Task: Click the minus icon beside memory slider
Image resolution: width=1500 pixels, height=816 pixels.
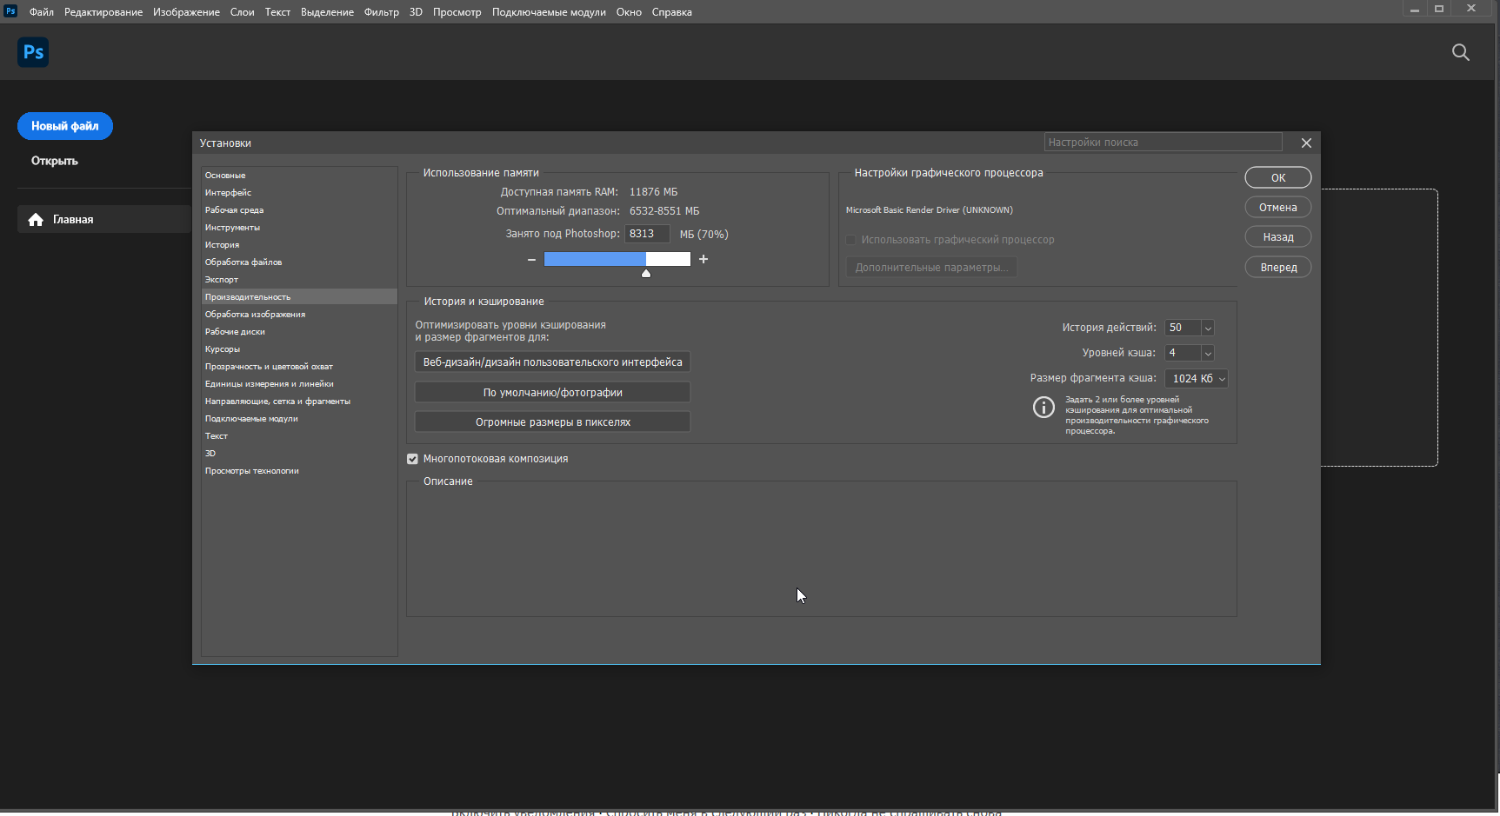Action: pos(531,259)
